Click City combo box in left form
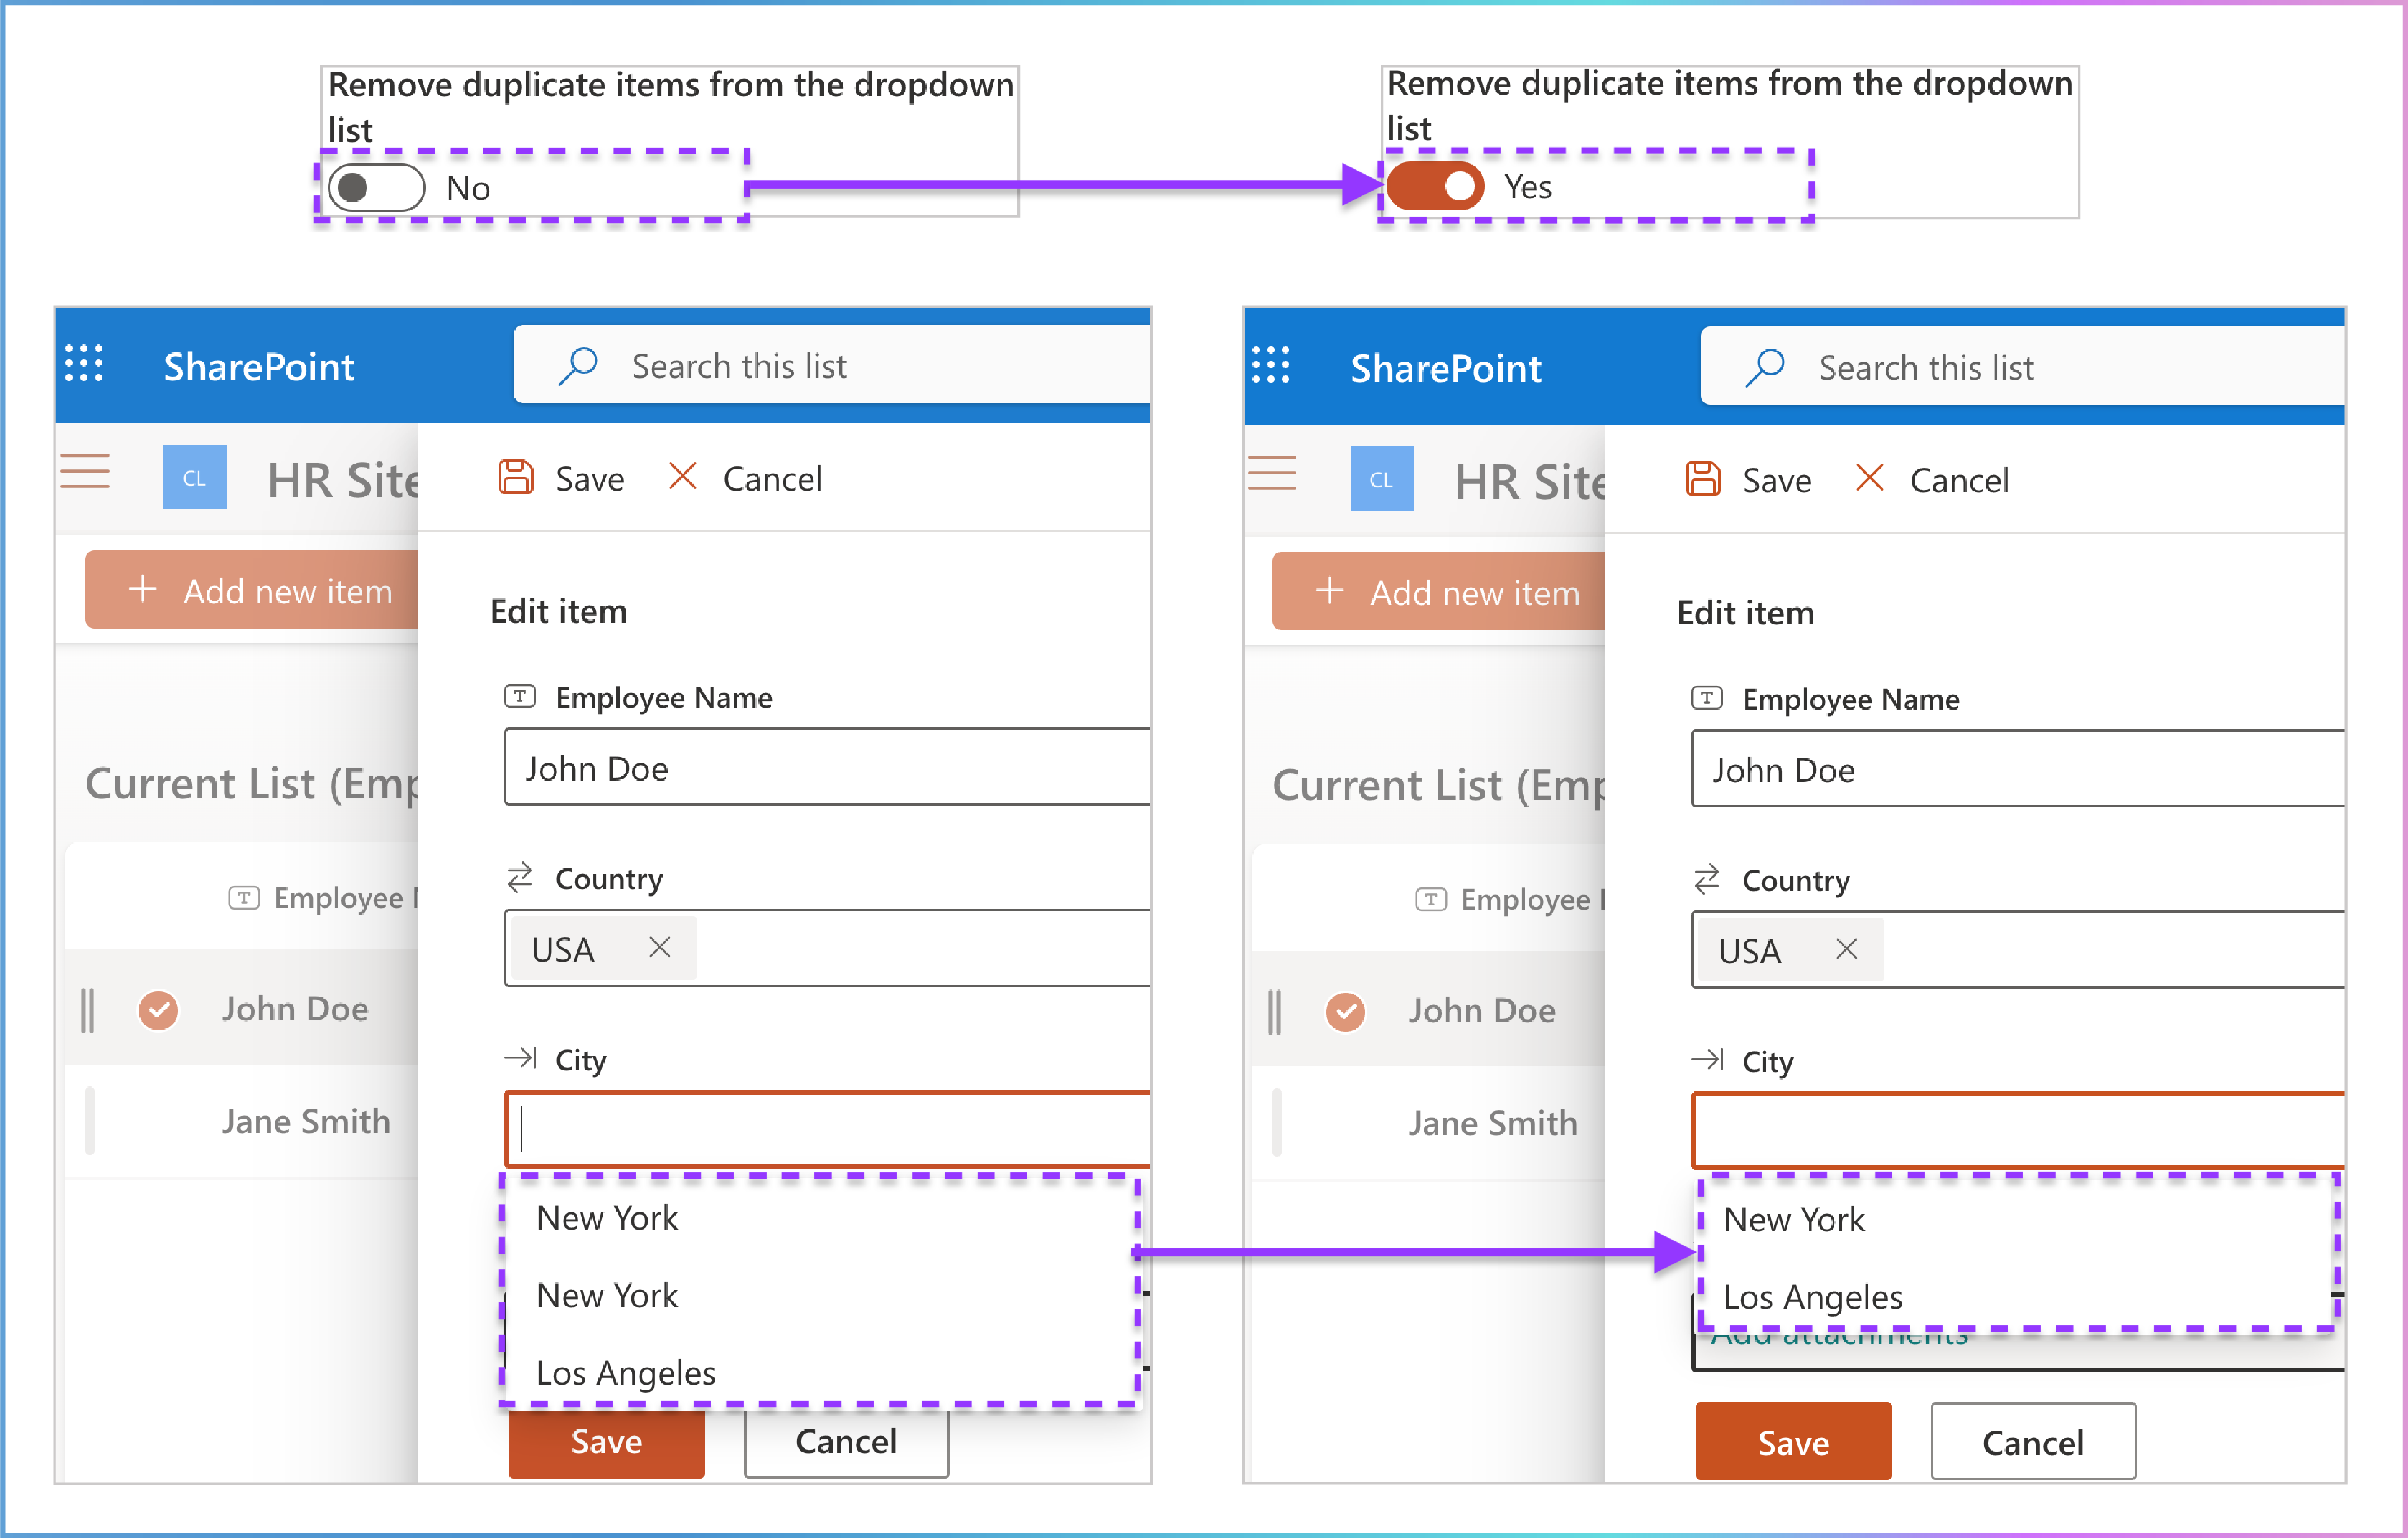The image size is (2408, 1539). (x=827, y=1129)
